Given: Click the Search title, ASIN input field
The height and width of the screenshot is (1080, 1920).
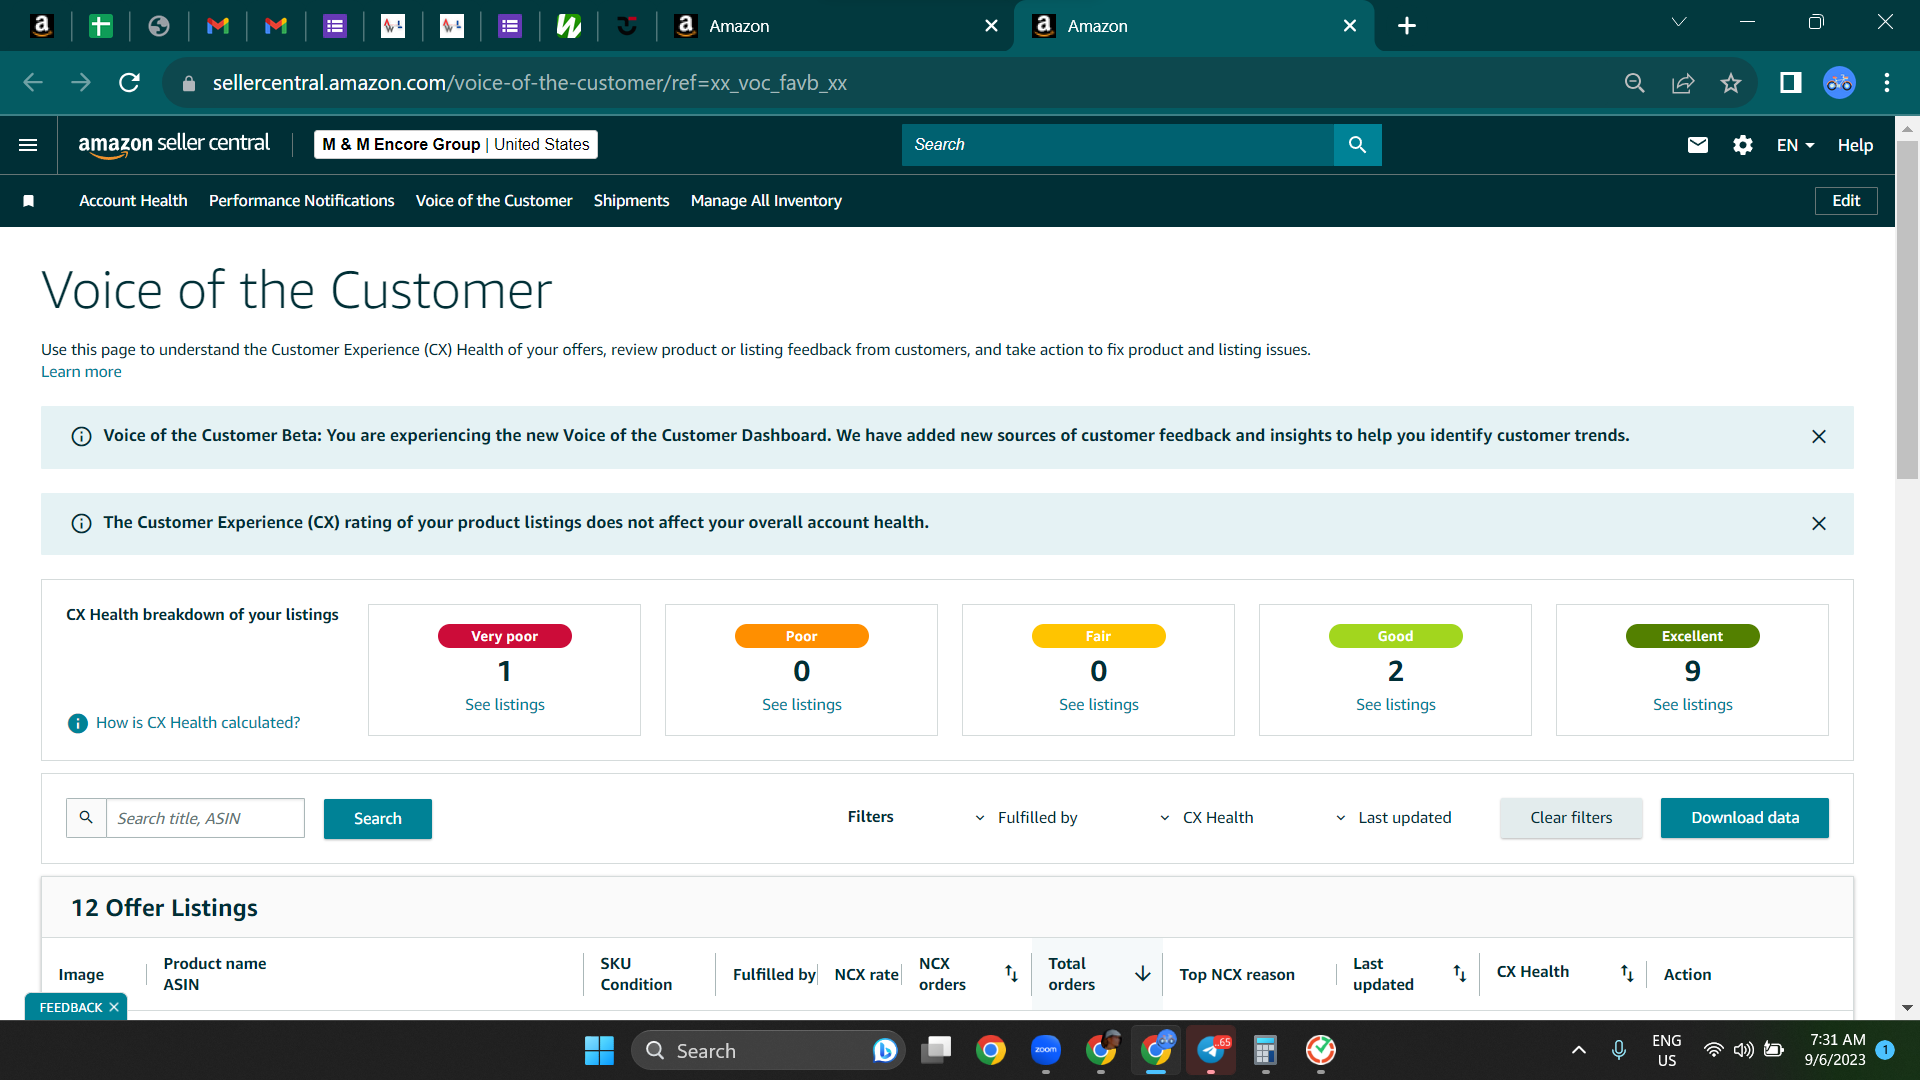Looking at the screenshot, I should (x=205, y=818).
